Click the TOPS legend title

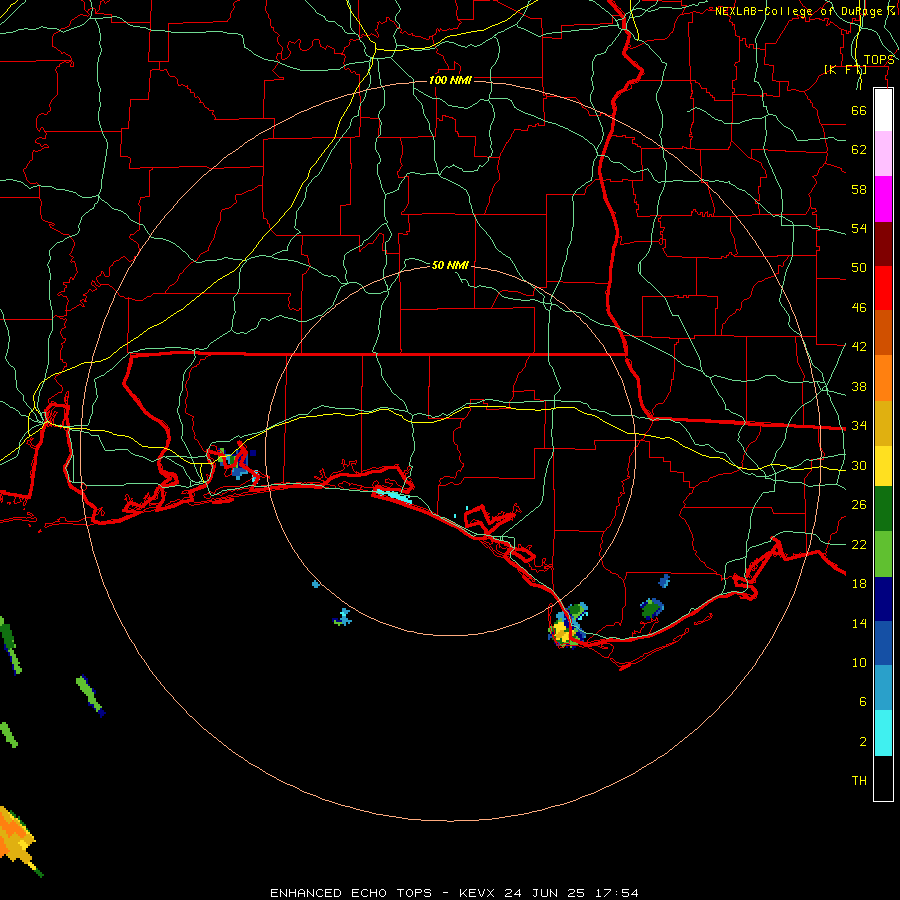pos(879,60)
